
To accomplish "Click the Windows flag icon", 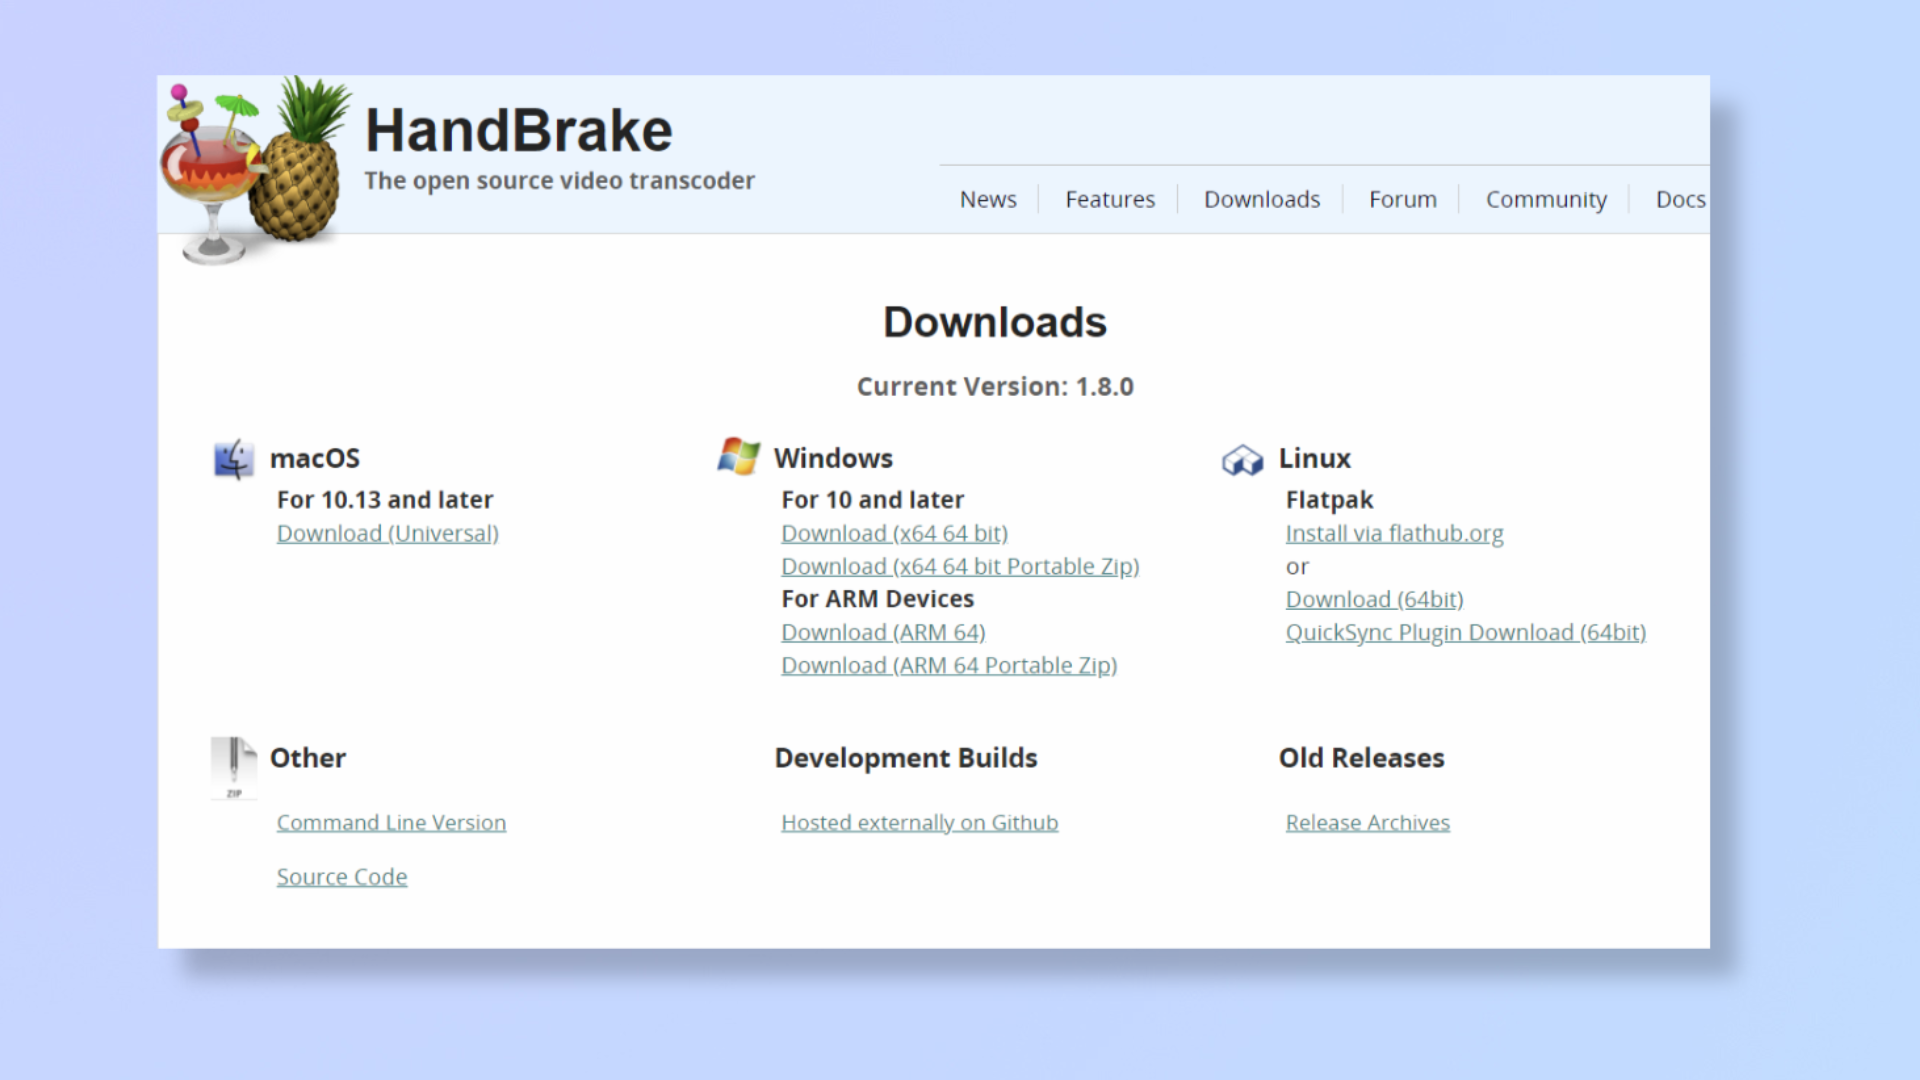I will [738, 456].
